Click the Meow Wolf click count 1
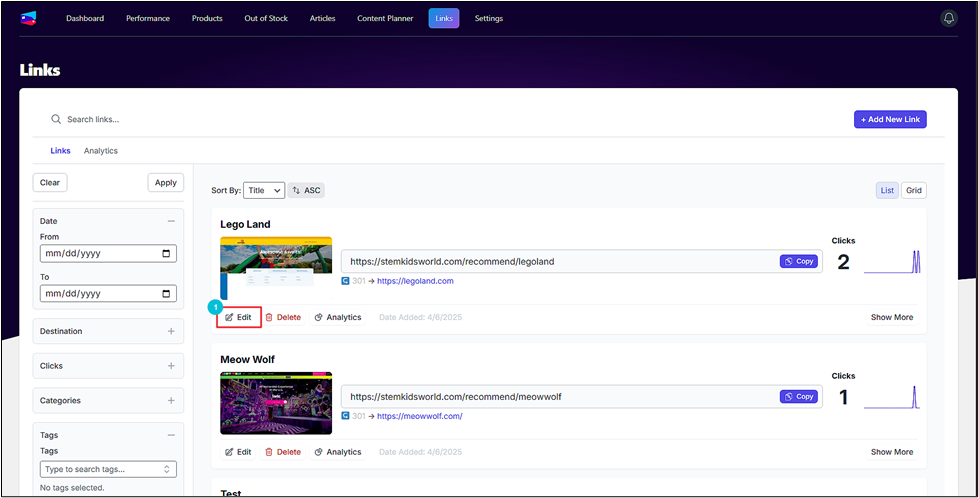 pos(844,398)
